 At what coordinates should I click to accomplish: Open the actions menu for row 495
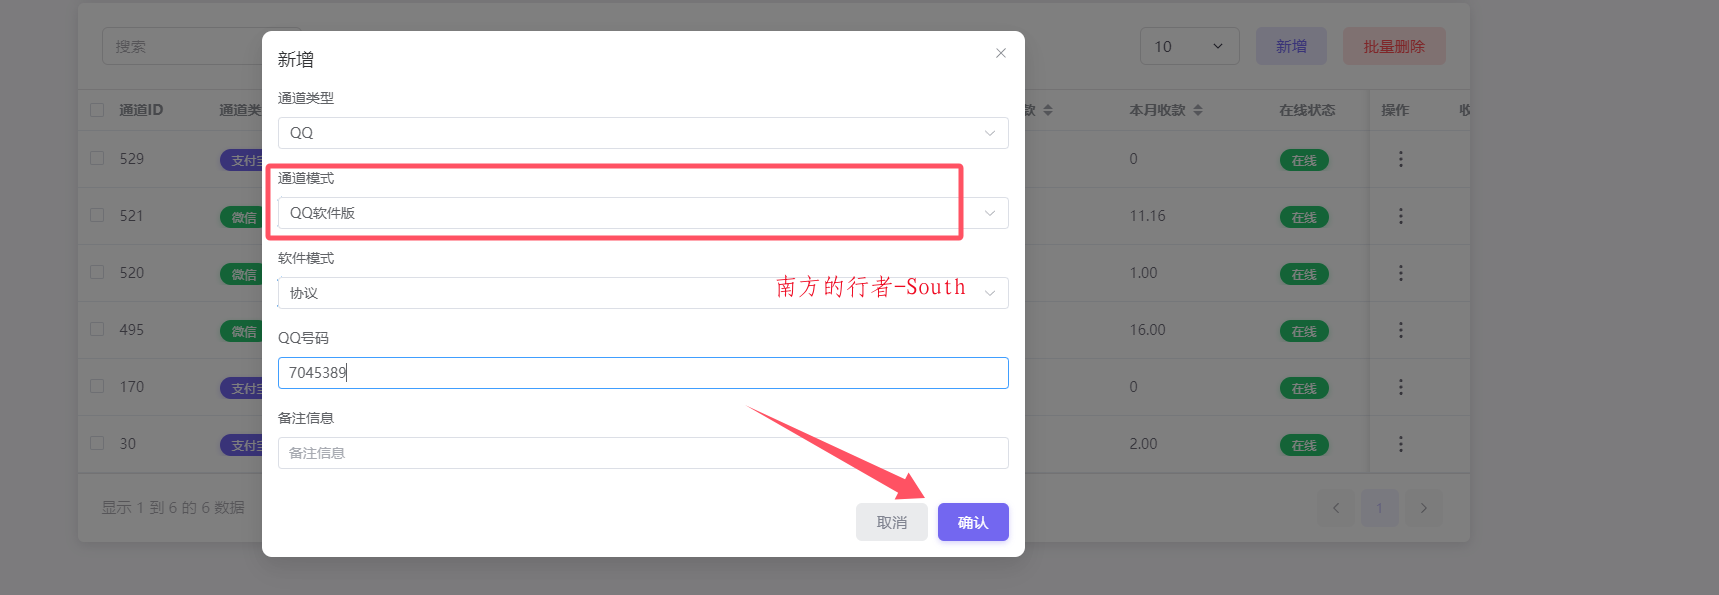pos(1401,330)
